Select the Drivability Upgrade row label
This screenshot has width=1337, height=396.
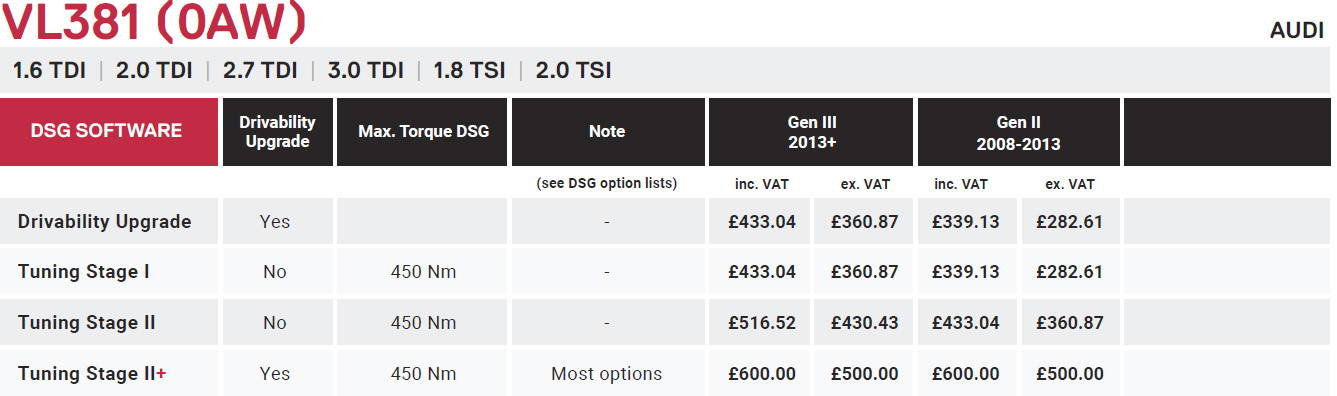[104, 221]
